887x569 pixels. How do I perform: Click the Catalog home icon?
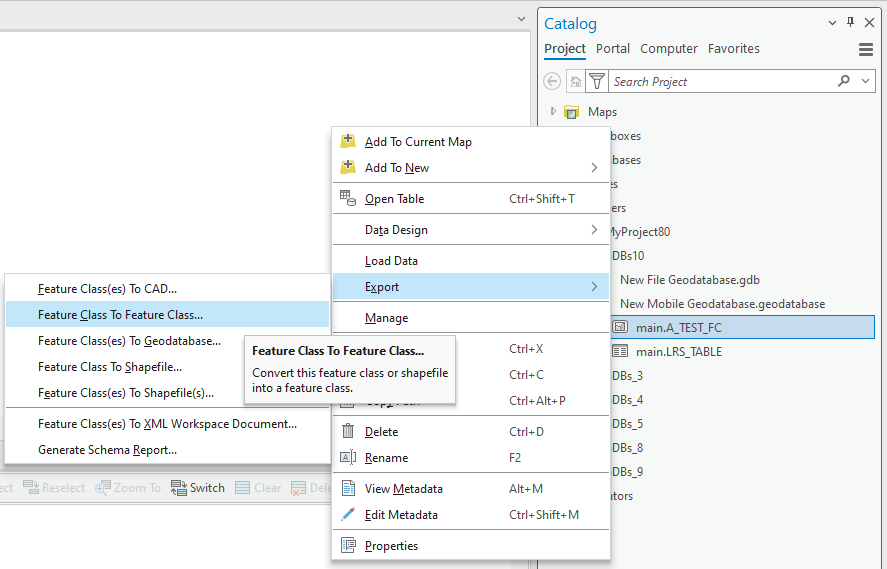[x=575, y=82]
